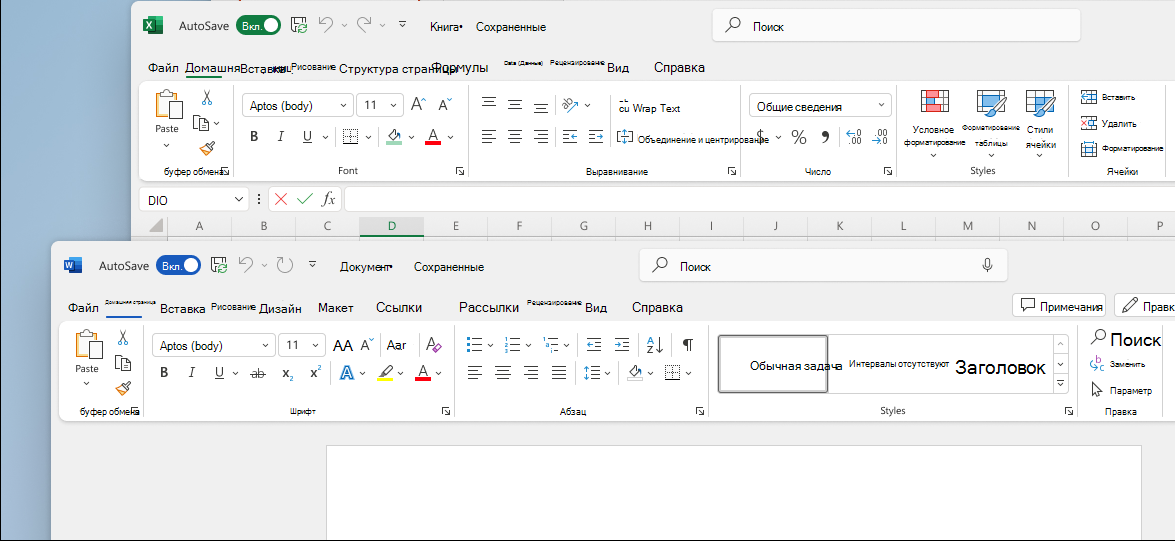Open Excel Name Box dropdown

[x=239, y=199]
